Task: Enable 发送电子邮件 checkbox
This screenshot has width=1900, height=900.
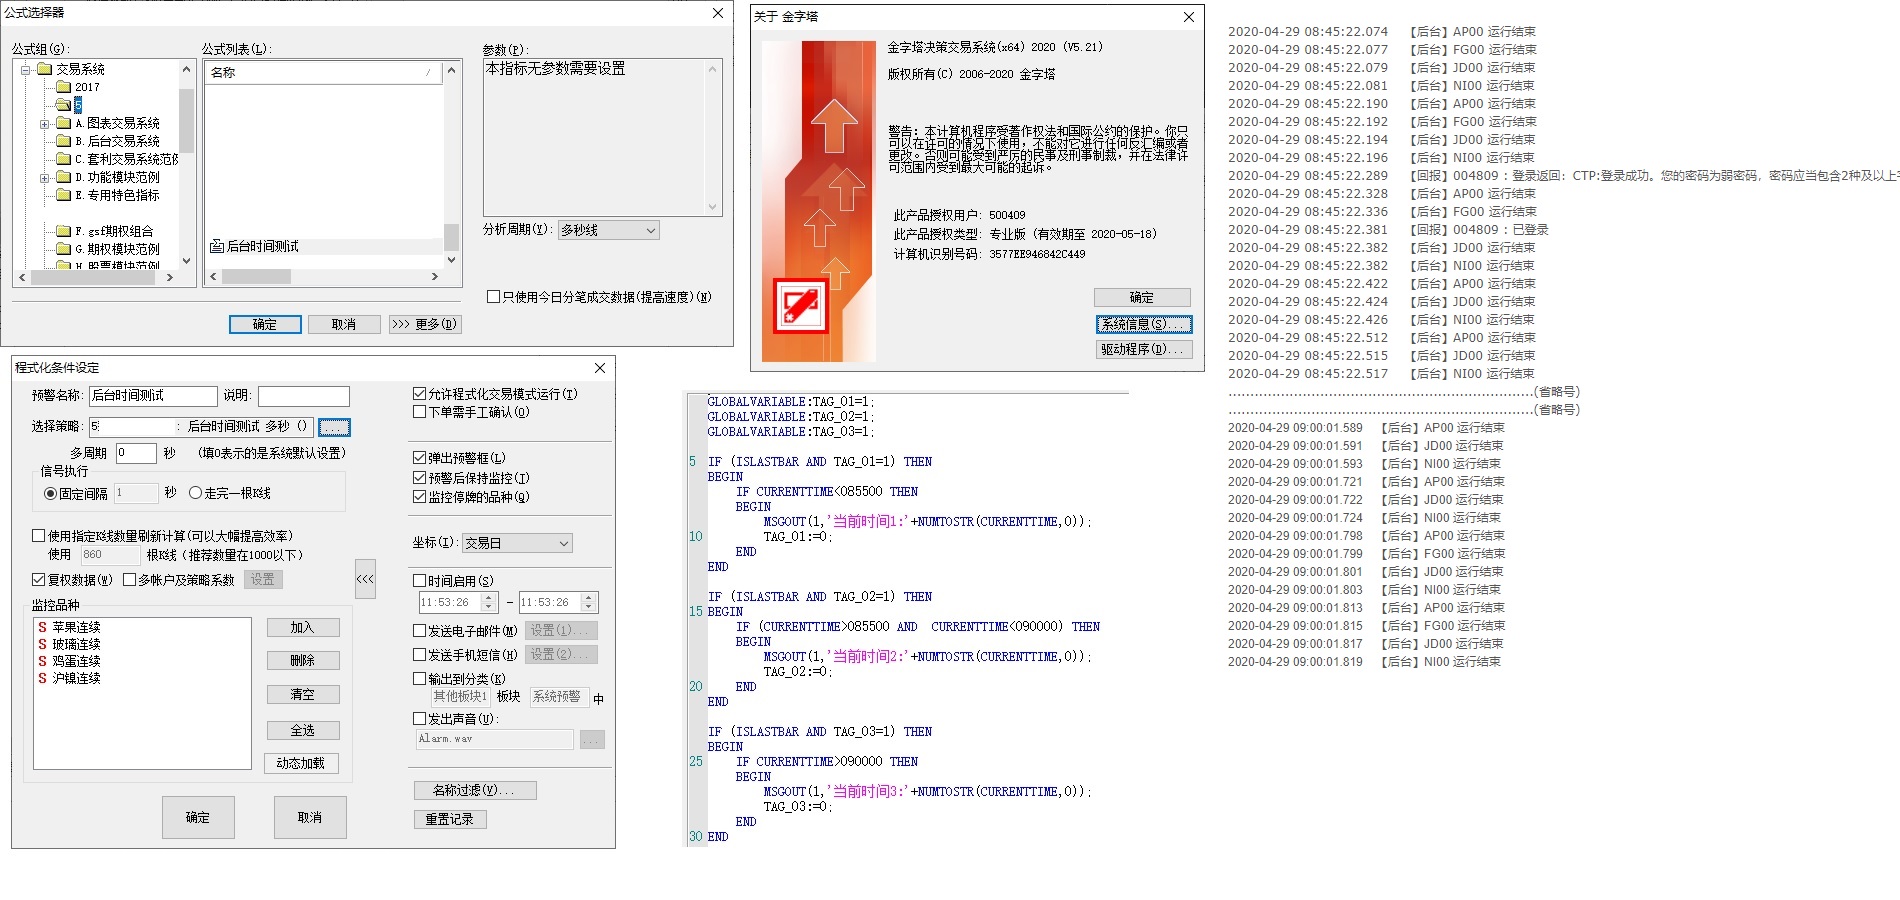Action: coord(420,631)
